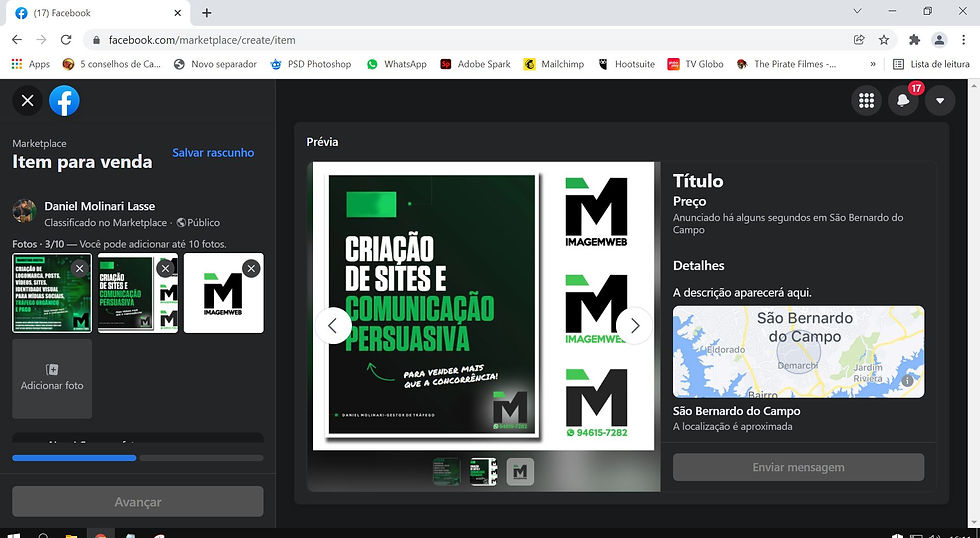Click the address bar URL
The image size is (980, 538).
tap(202, 40)
